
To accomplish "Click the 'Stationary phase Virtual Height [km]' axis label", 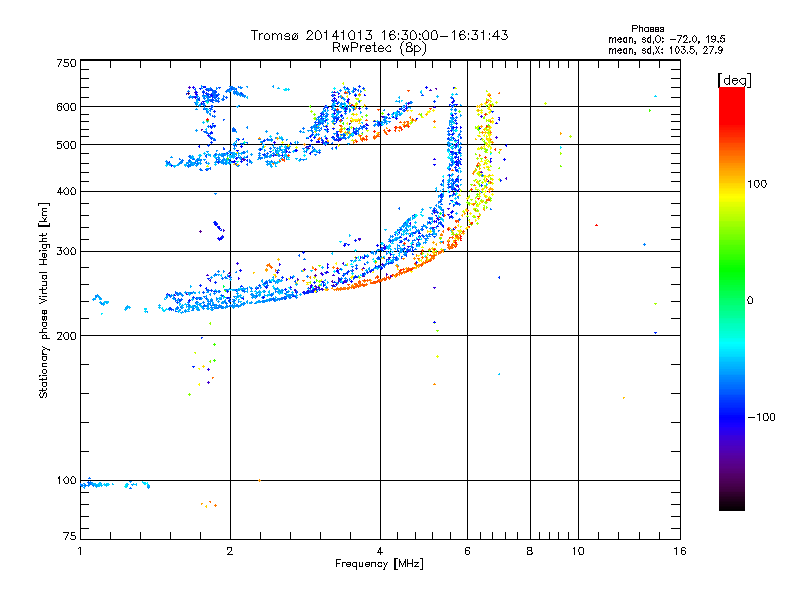I will point(43,300).
